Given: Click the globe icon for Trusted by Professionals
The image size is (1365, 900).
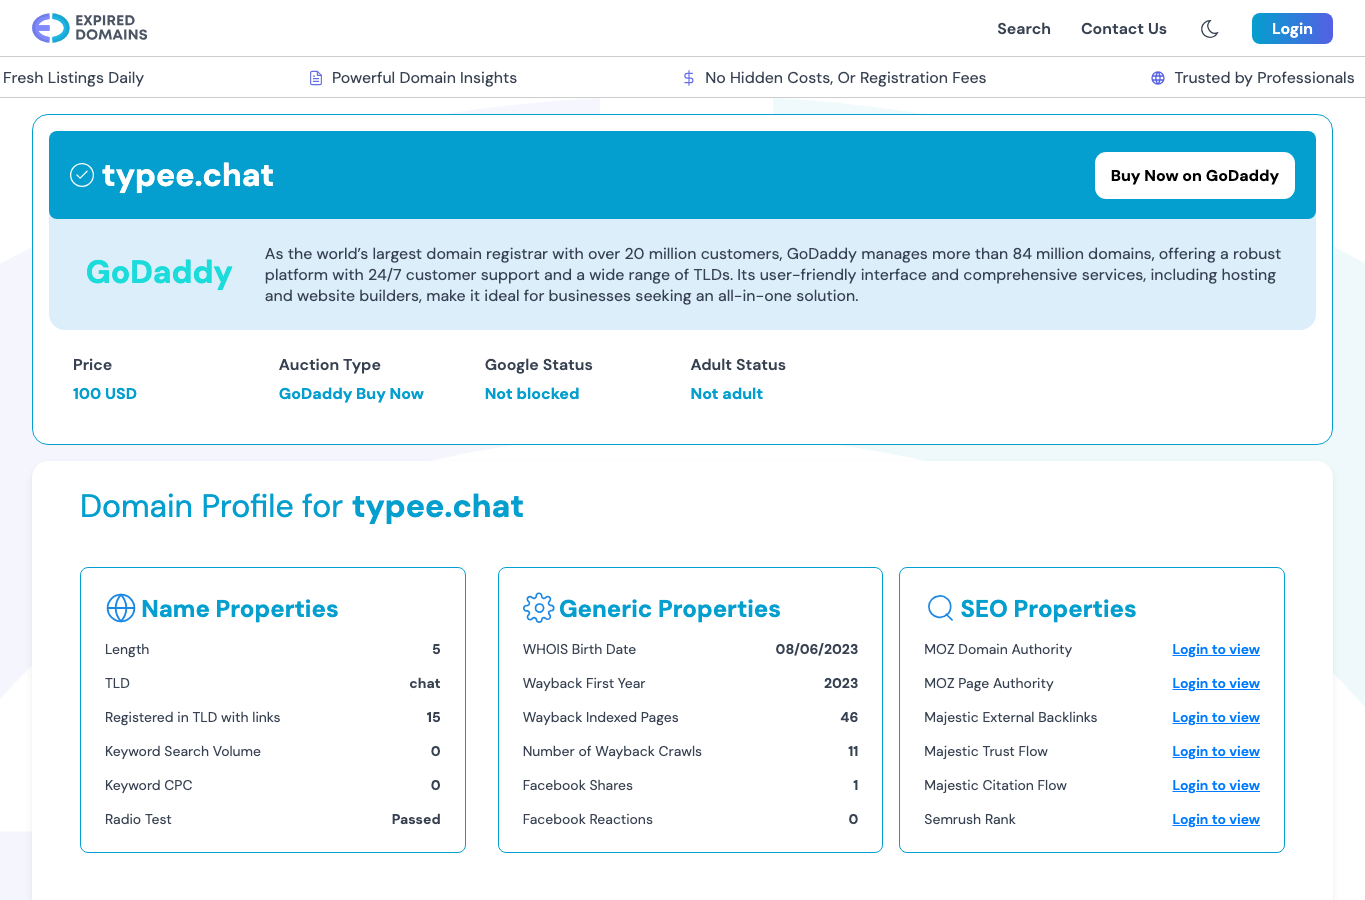Looking at the screenshot, I should pos(1158,78).
